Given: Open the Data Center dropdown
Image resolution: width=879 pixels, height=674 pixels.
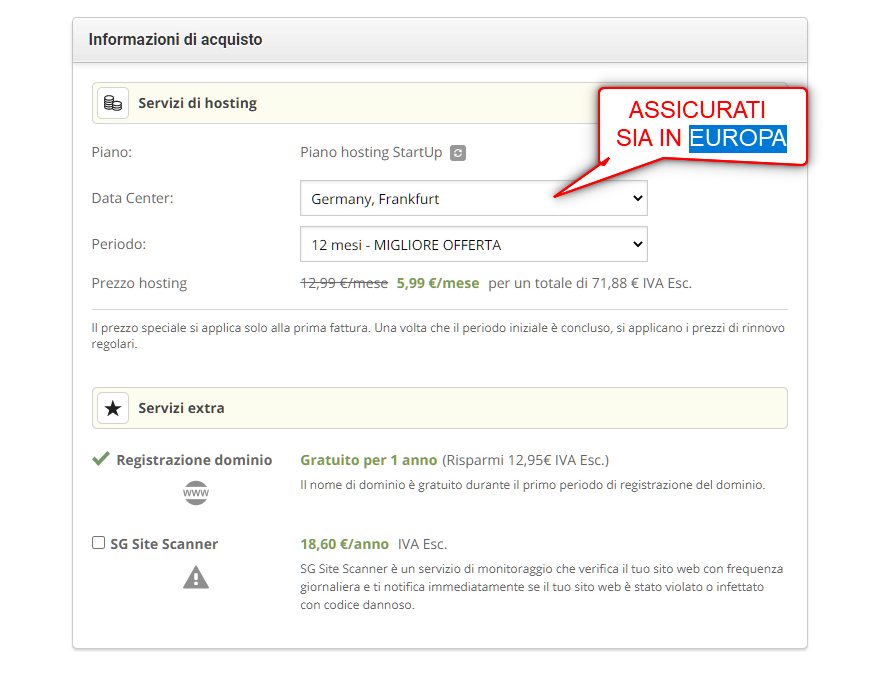Looking at the screenshot, I should click(474, 198).
